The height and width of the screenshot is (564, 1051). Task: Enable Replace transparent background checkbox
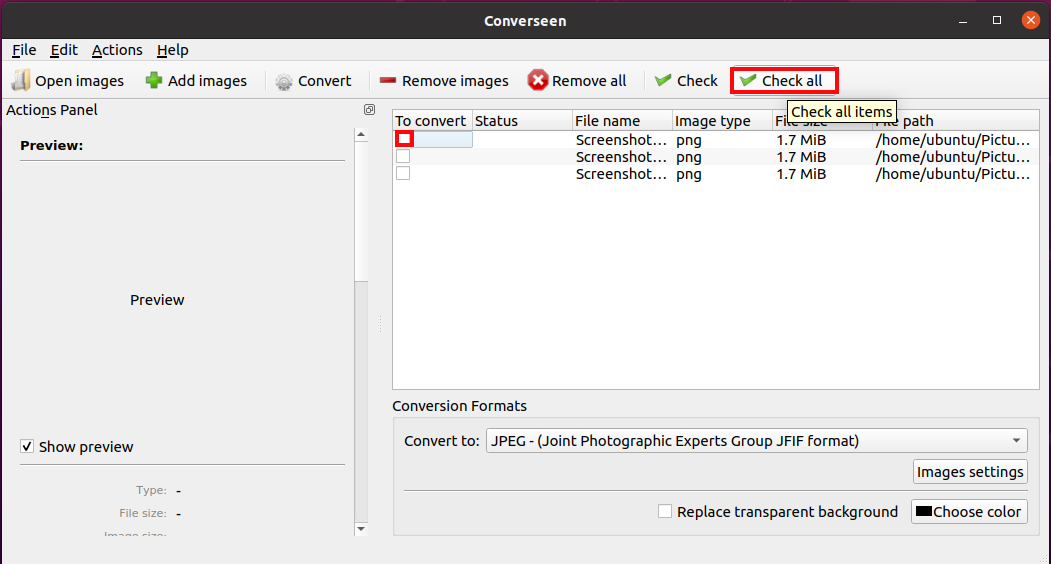coord(665,512)
